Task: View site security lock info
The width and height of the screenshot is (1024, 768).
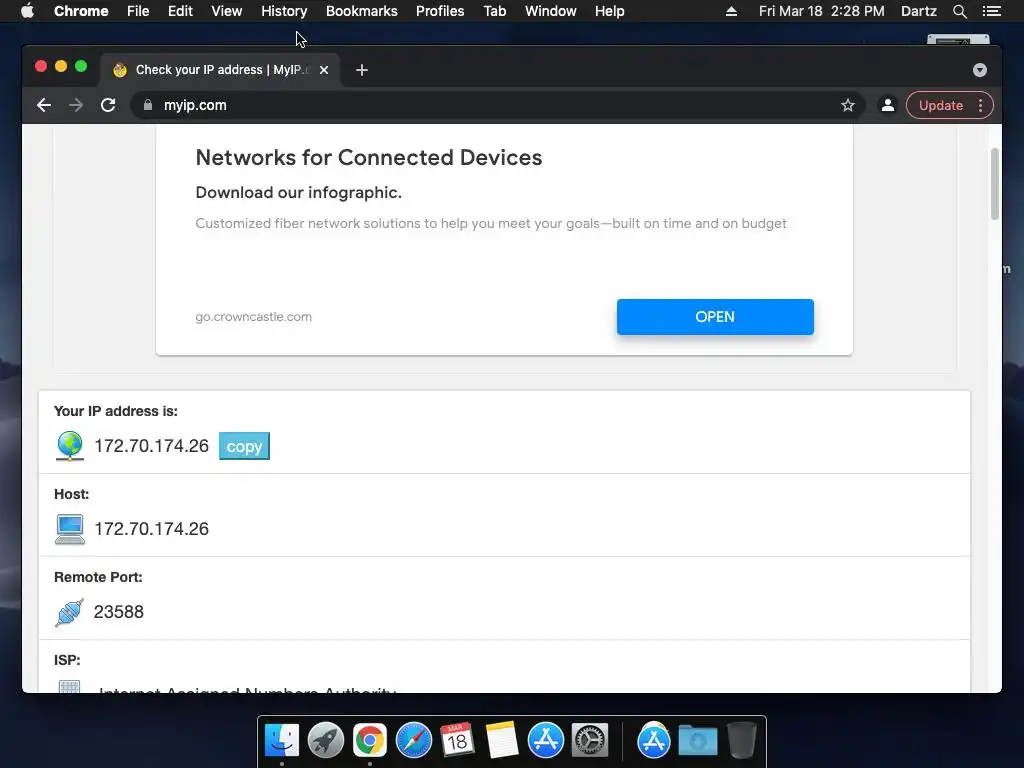Action: point(148,105)
